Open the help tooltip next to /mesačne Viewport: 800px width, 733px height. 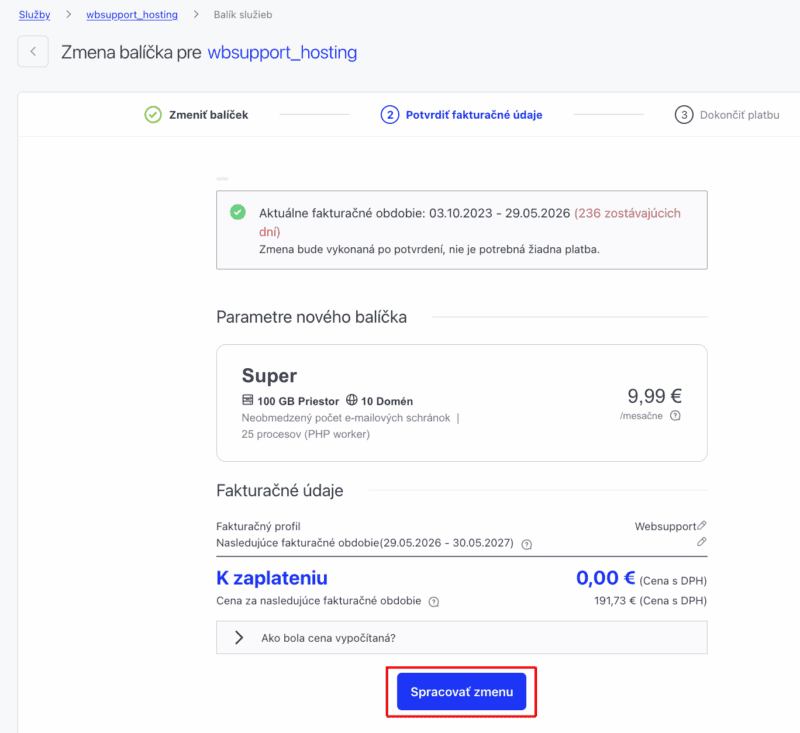tap(675, 416)
